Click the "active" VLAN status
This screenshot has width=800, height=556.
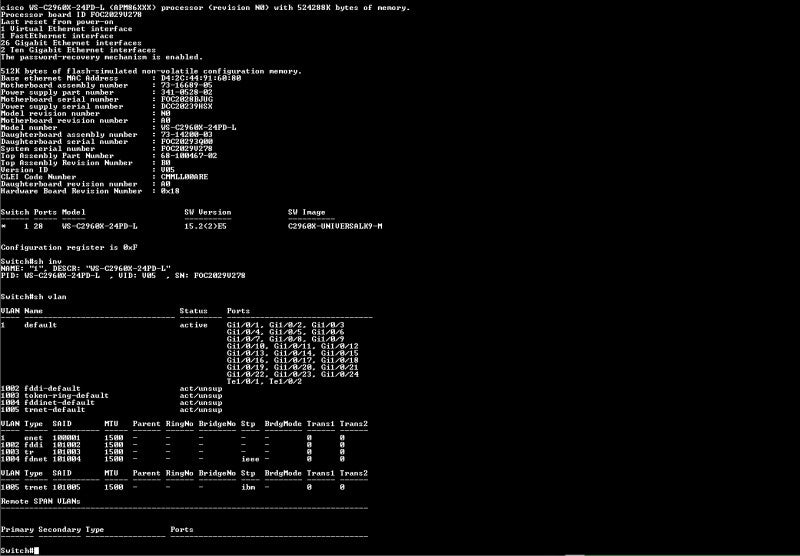click(x=193, y=325)
